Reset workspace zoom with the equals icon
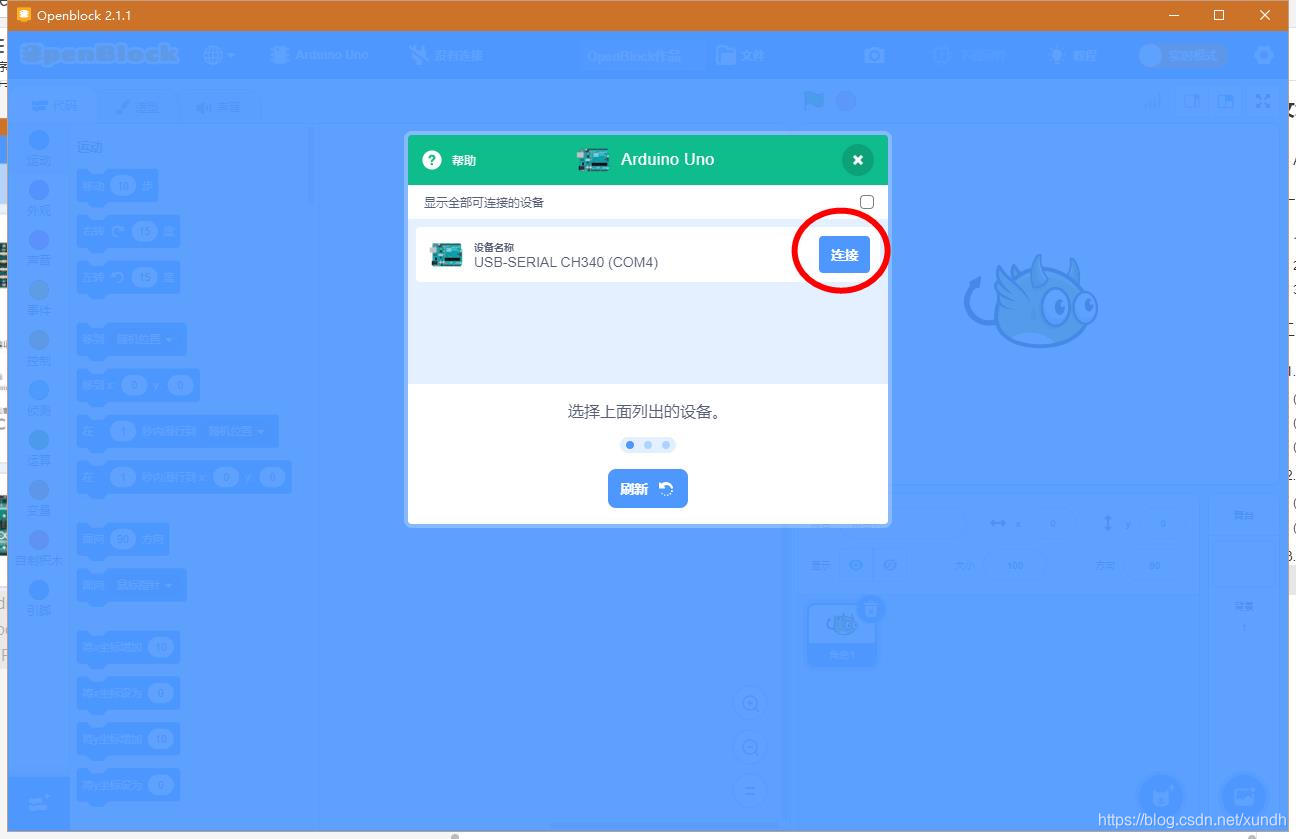 point(750,791)
